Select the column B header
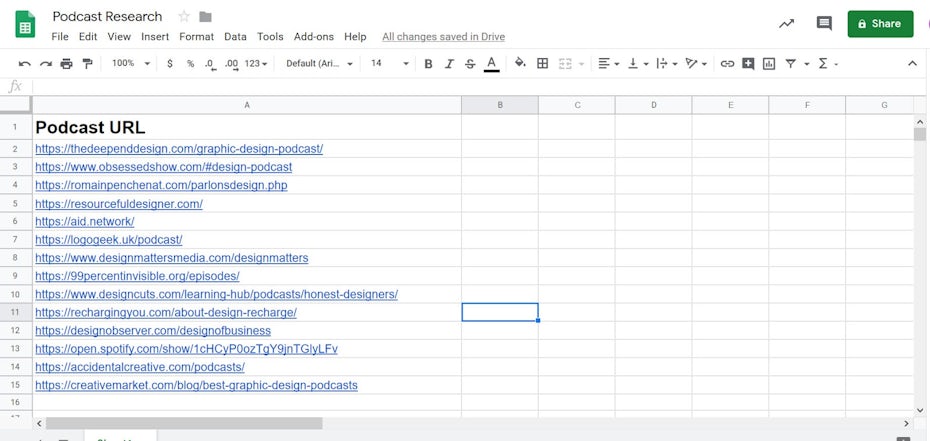This screenshot has width=930, height=441. point(500,105)
